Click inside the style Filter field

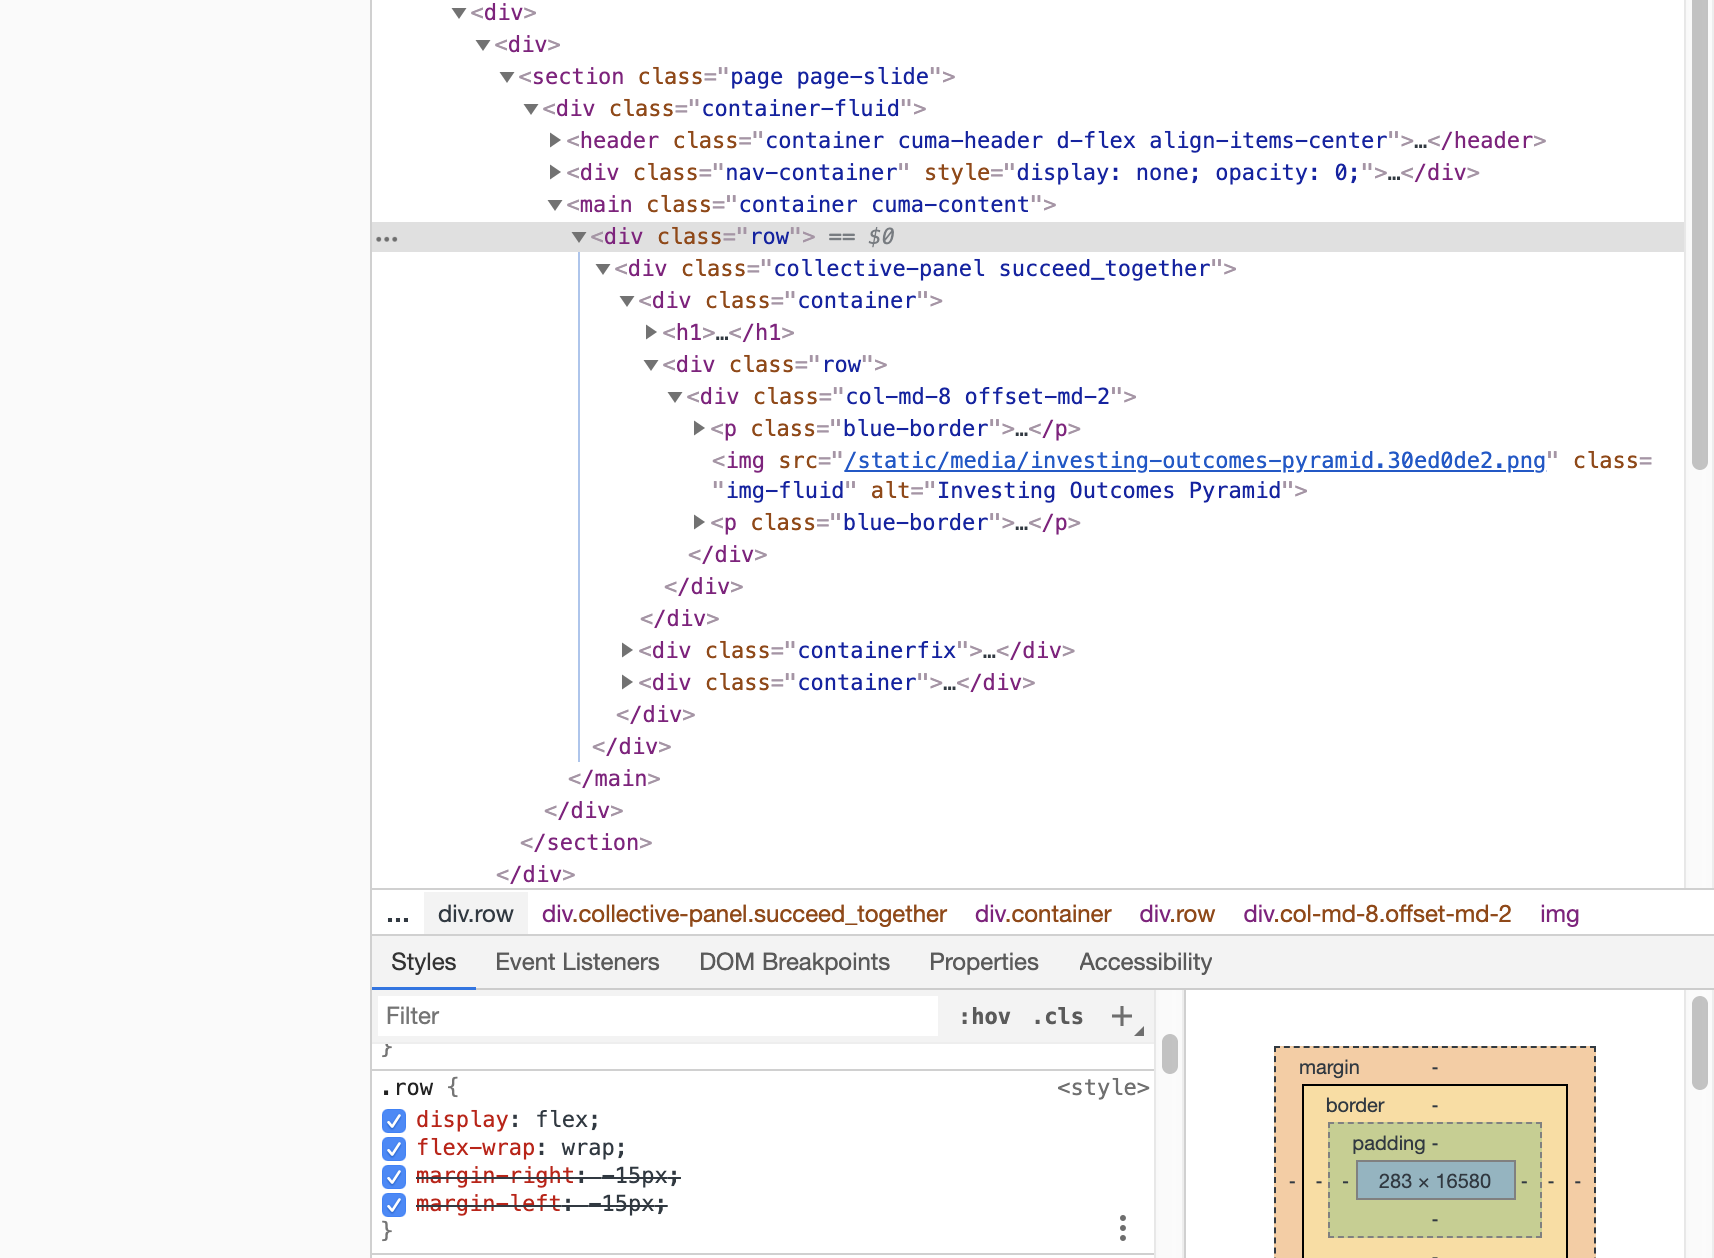[x=650, y=1016]
